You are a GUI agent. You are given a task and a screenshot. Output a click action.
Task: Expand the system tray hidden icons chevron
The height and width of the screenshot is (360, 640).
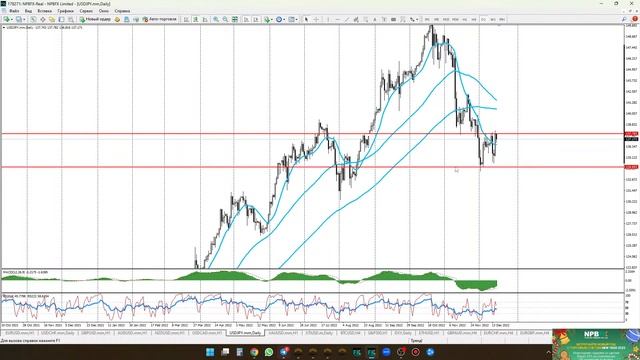pos(549,352)
